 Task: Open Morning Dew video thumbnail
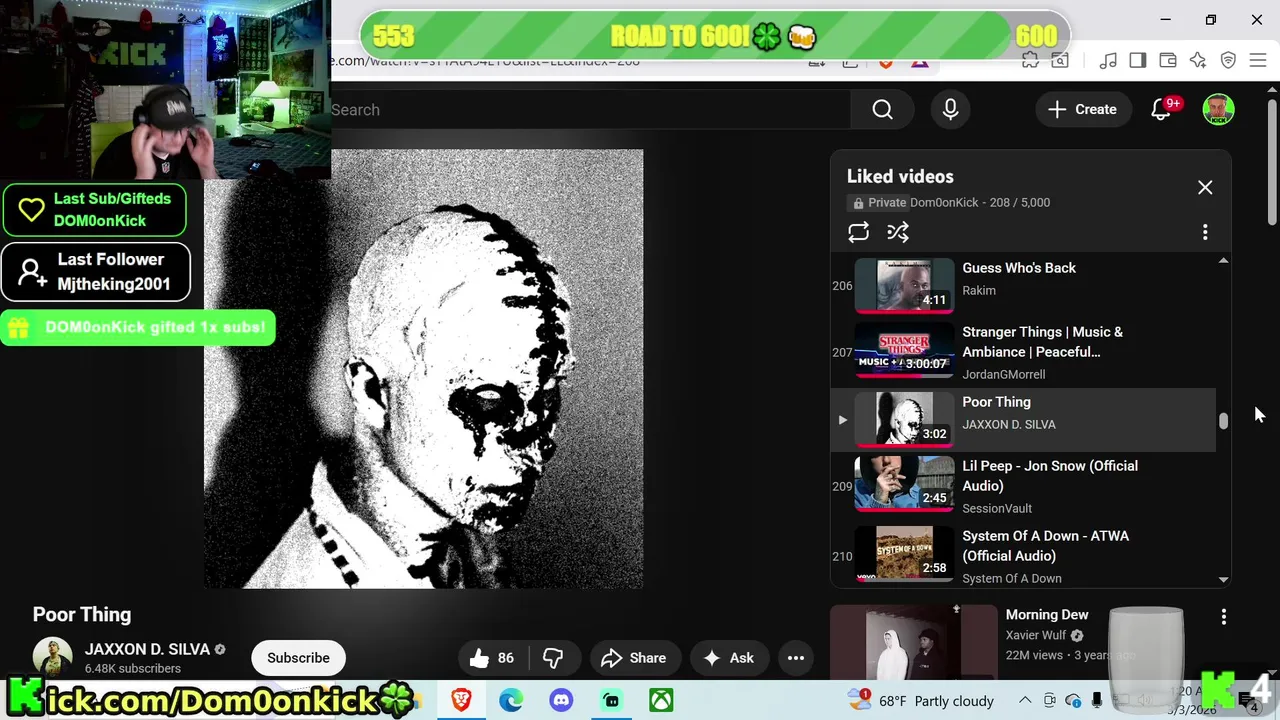[x=913, y=642]
